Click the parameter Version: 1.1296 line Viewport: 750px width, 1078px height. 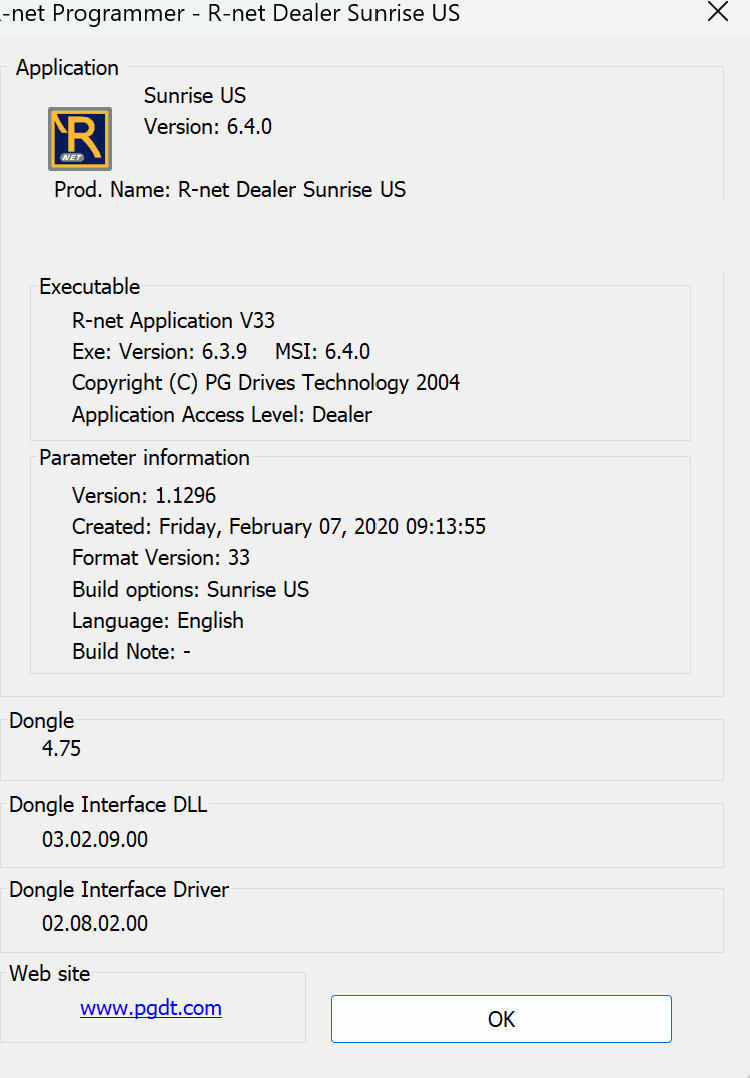tap(144, 496)
